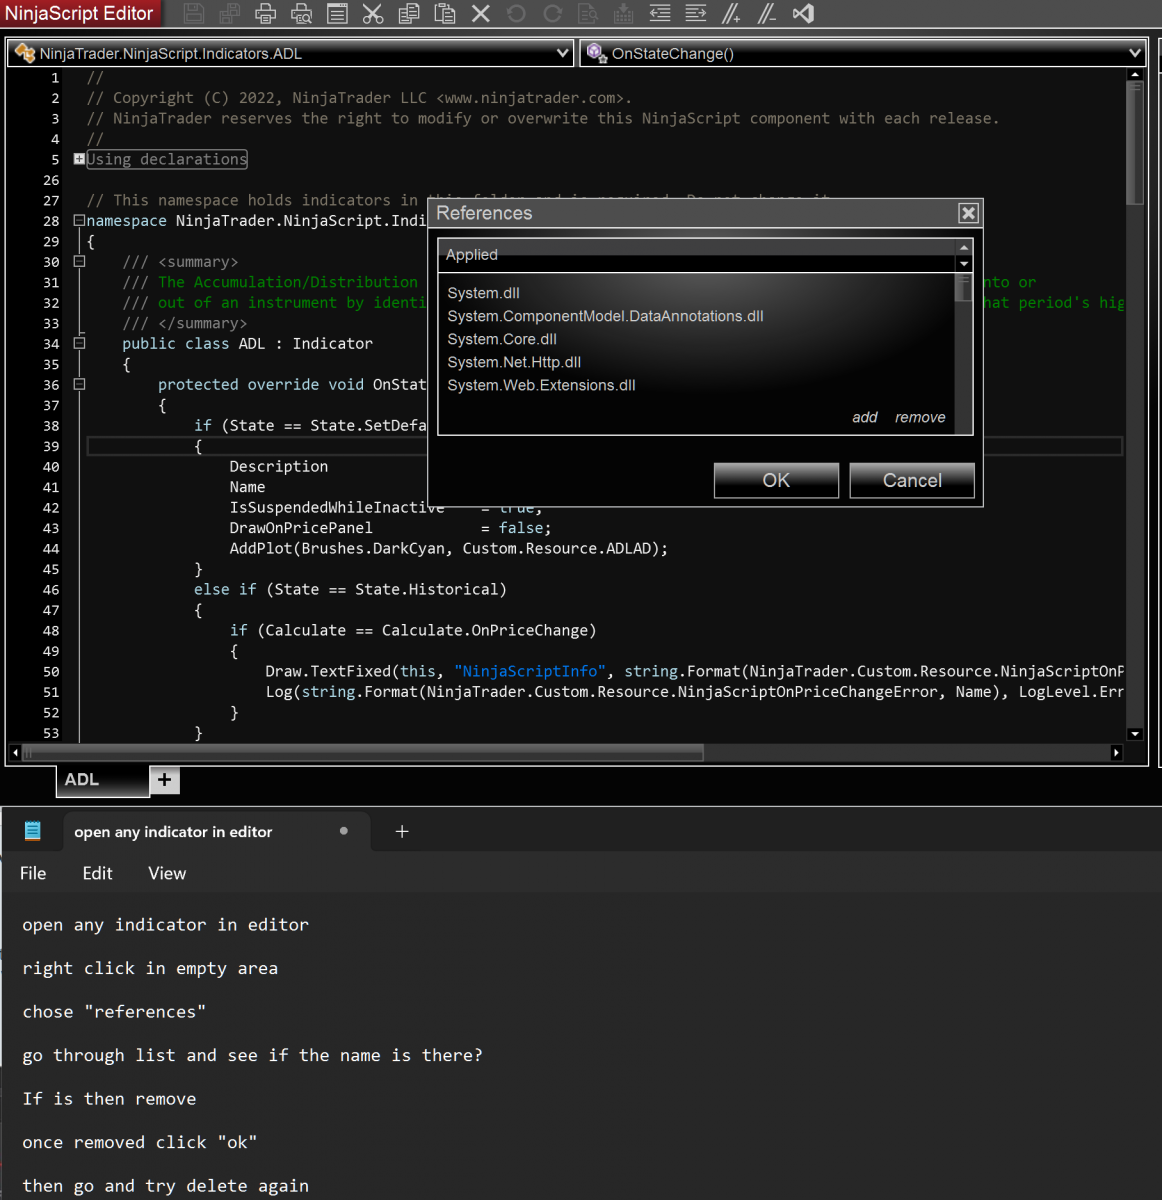Open the View menu in Notepad
Image resolution: width=1162 pixels, height=1200 pixels.
[167, 873]
